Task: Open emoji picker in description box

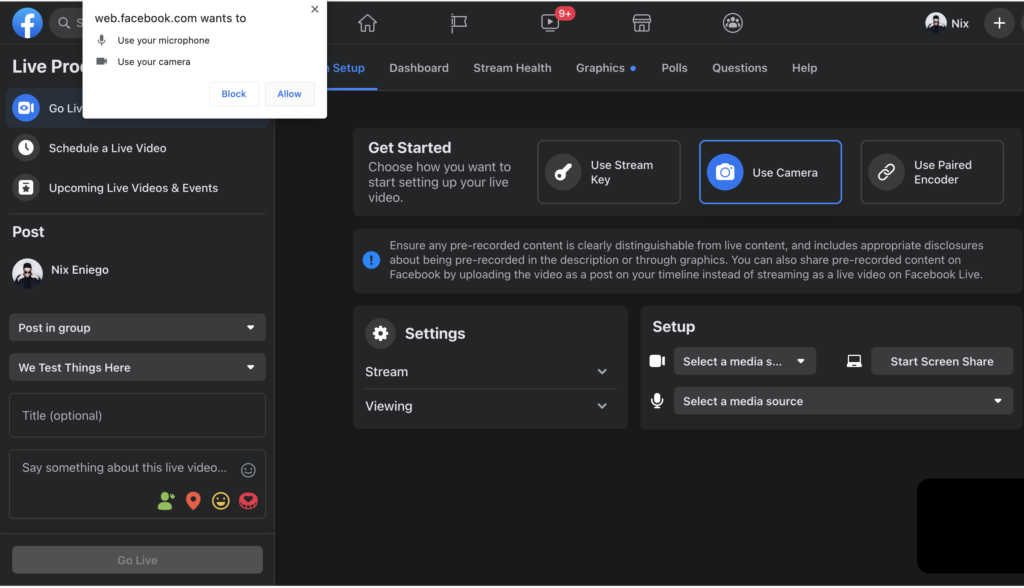Action: 248,470
